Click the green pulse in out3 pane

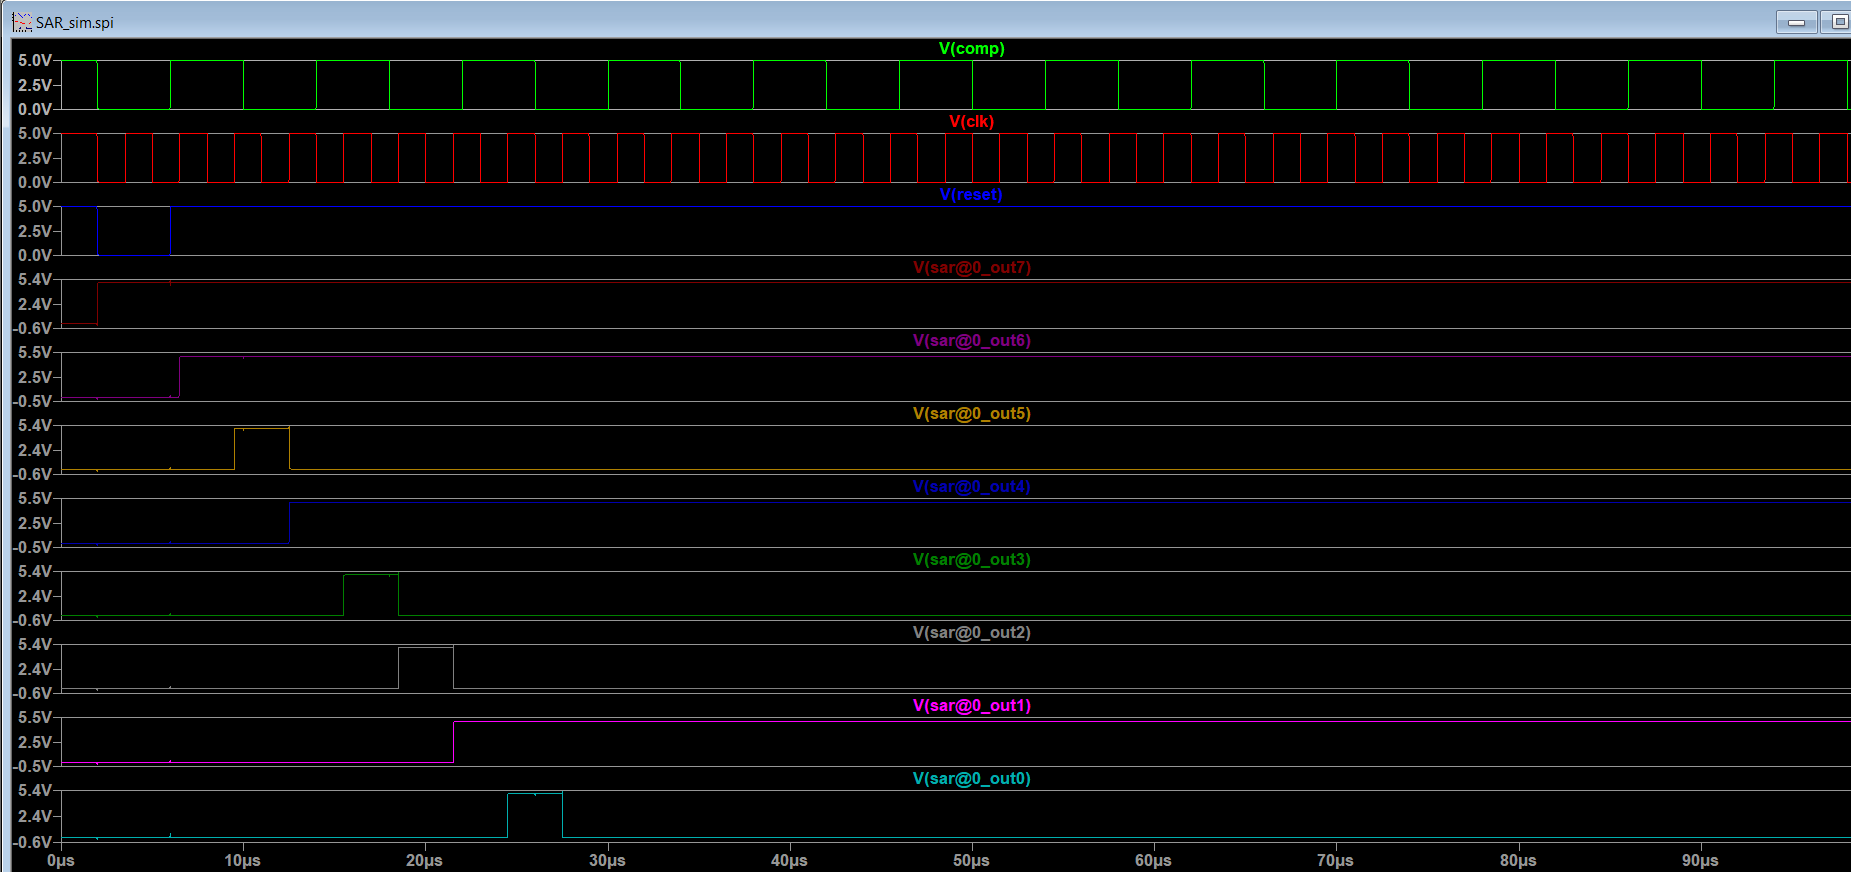(x=371, y=575)
